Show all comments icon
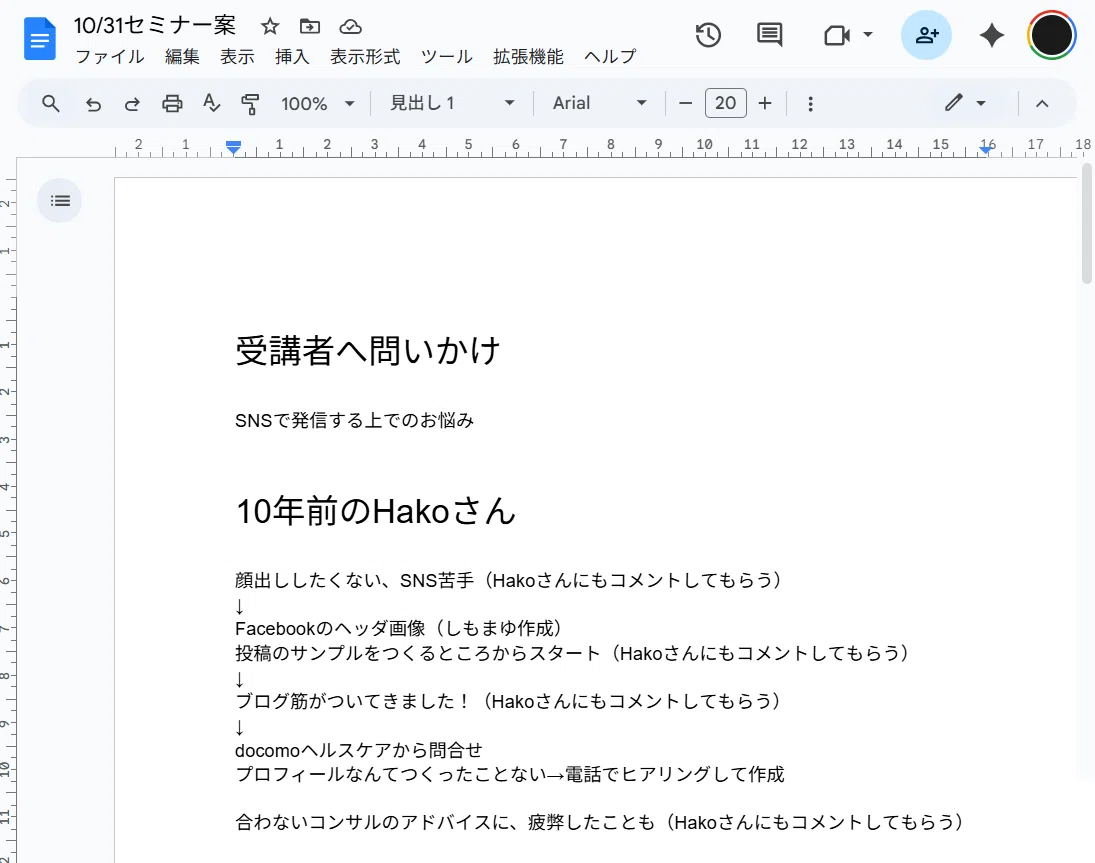 coord(770,35)
